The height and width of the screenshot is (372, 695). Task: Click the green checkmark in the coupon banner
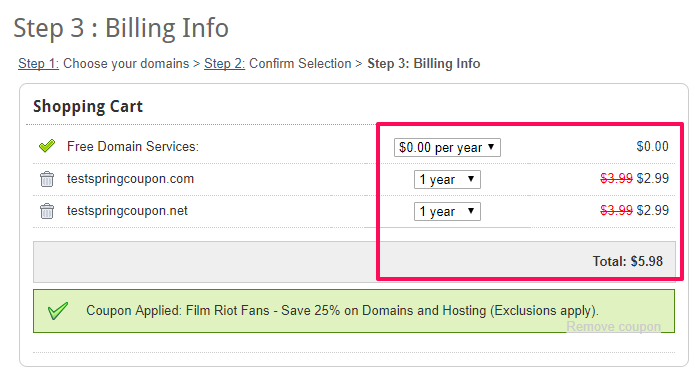coord(58,310)
